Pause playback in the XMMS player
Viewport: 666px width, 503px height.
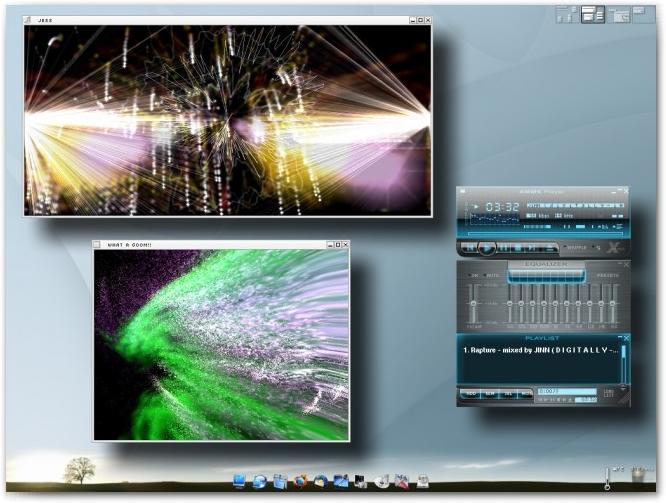click(x=505, y=247)
